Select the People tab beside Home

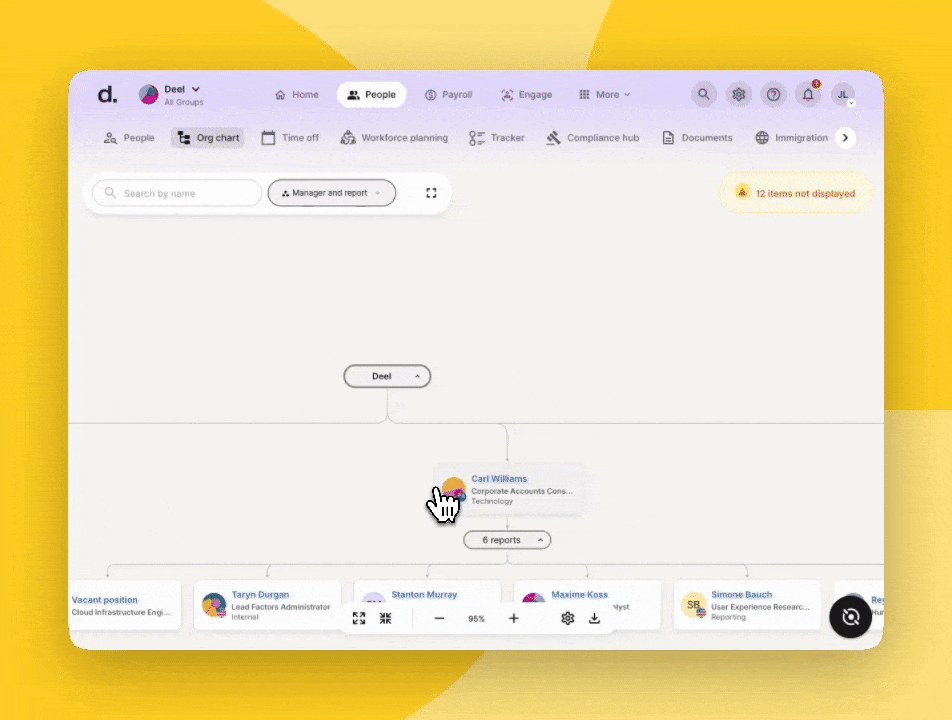click(x=372, y=95)
